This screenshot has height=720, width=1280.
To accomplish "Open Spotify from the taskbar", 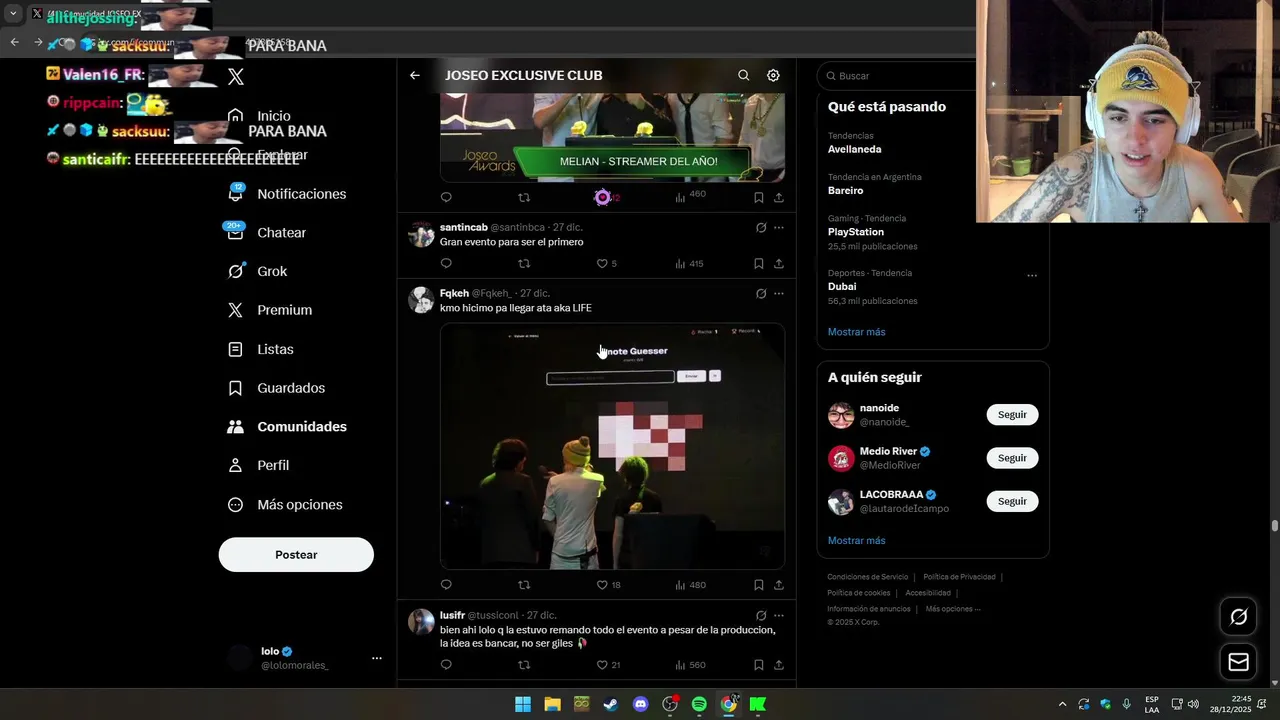I will (x=699, y=704).
